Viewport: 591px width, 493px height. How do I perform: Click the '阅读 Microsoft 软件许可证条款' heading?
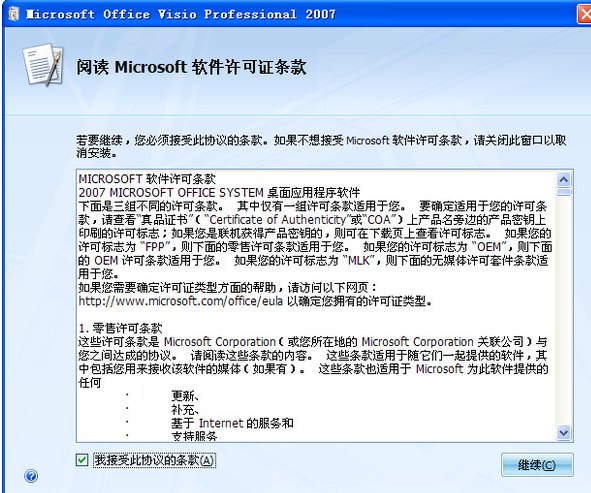click(191, 67)
